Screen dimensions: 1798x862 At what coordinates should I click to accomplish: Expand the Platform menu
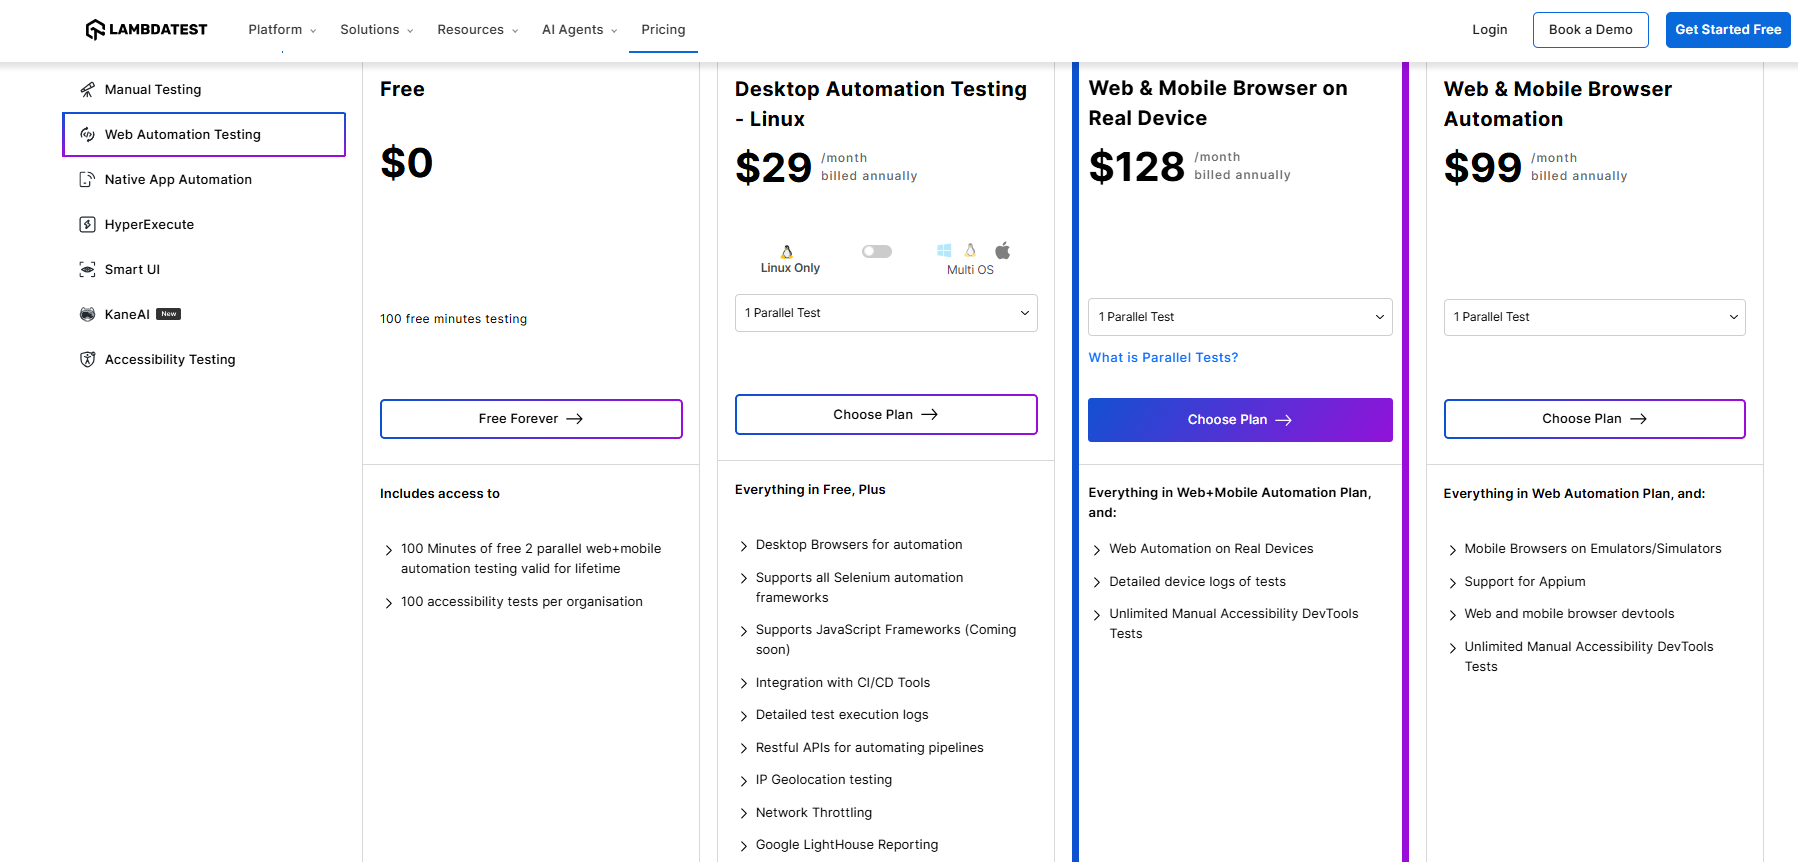pyautogui.click(x=282, y=30)
